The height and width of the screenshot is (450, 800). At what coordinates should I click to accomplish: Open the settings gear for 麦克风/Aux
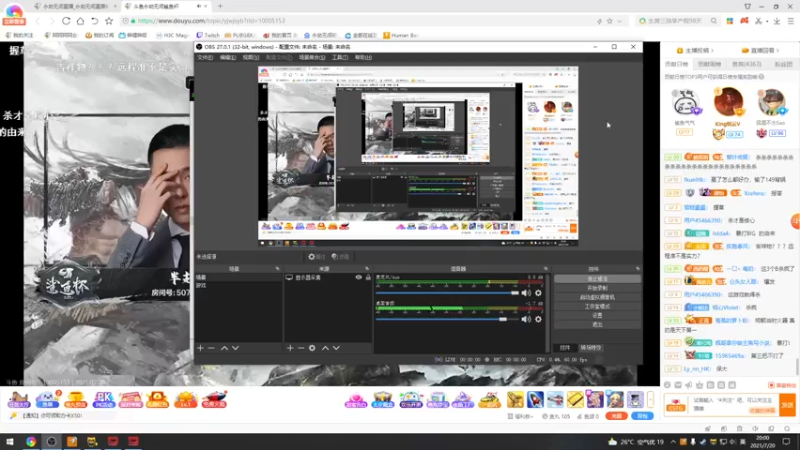pyautogui.click(x=538, y=293)
